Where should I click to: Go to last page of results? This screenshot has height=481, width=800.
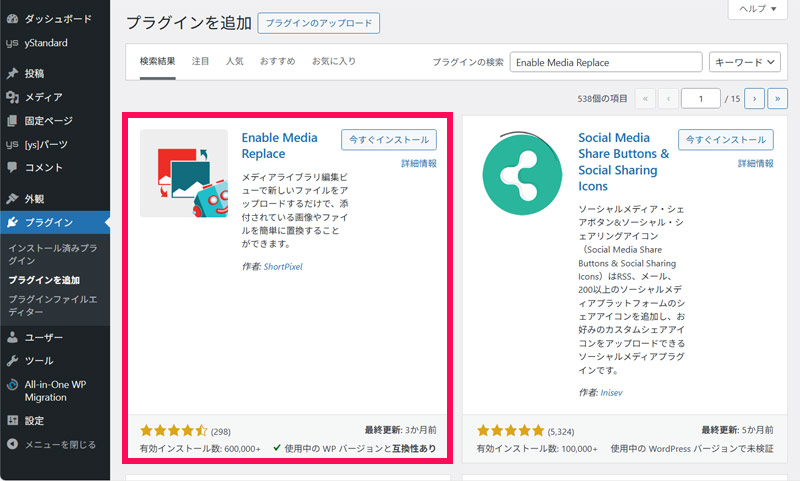click(x=778, y=98)
